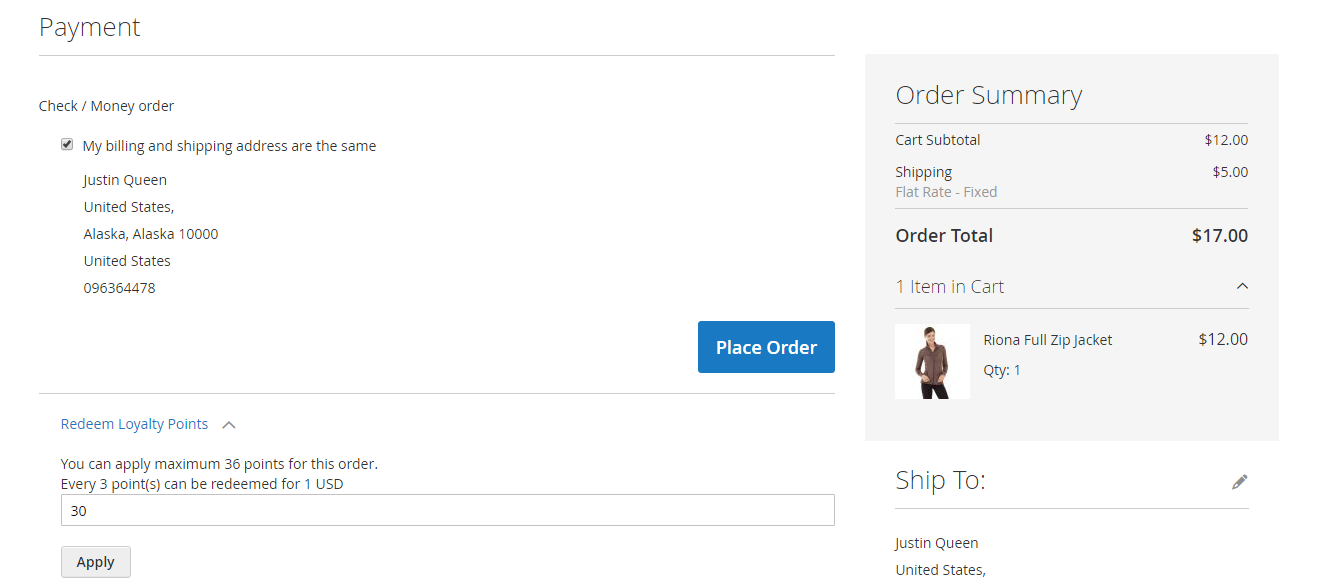
Task: Select the Check / Money order method
Action: 106,106
